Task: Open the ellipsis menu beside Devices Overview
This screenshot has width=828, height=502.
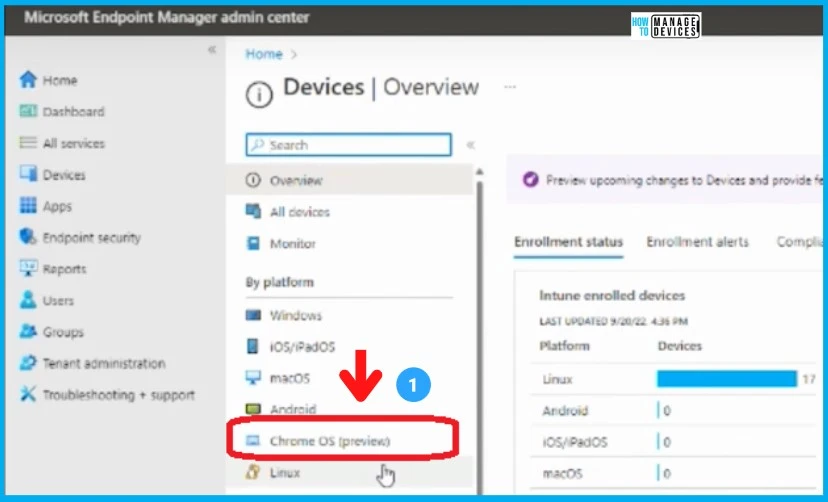Action: point(510,87)
